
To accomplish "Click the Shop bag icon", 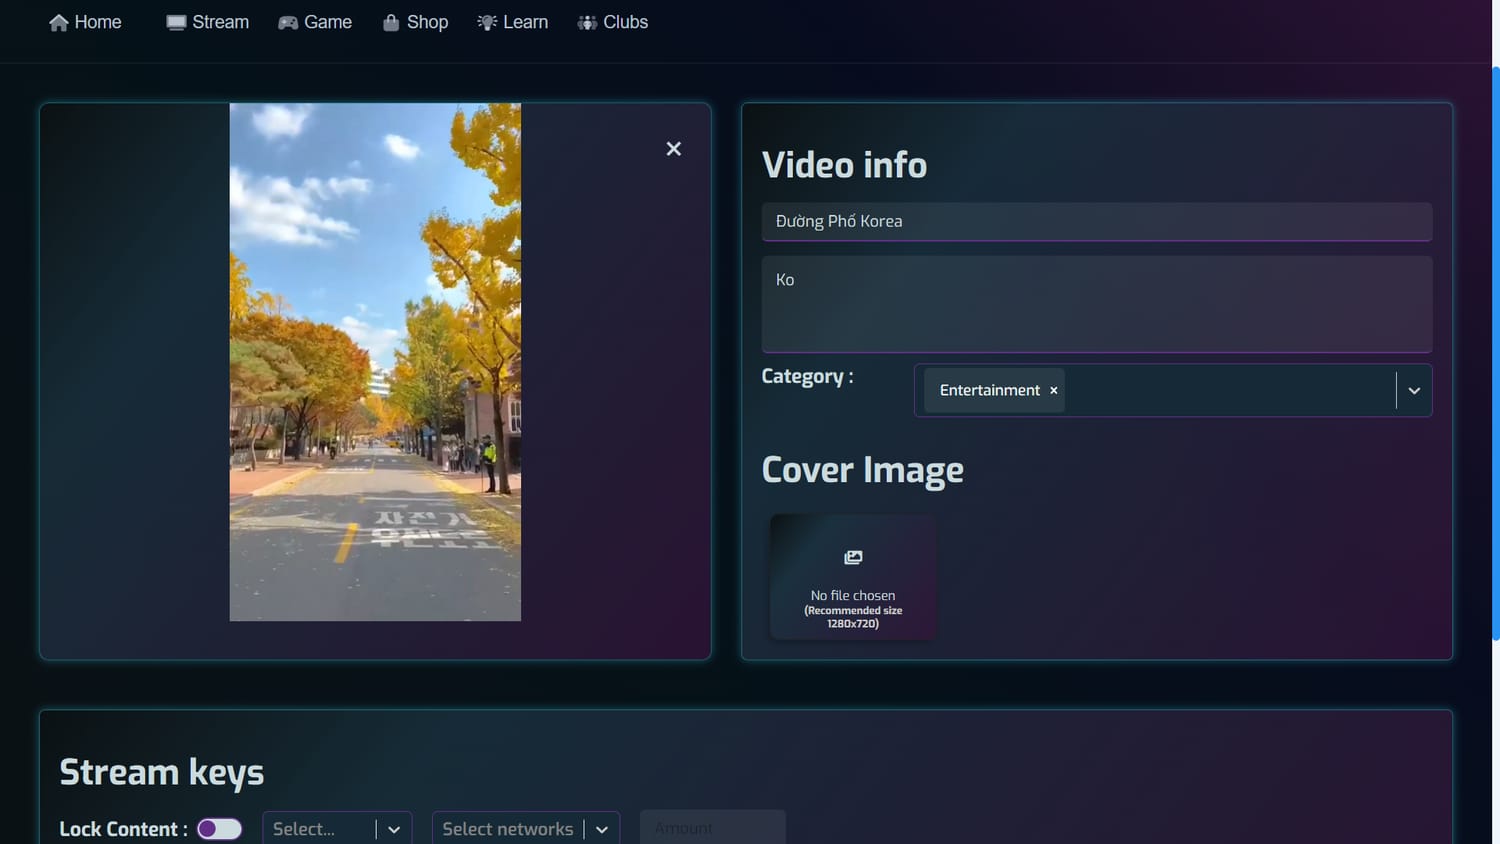I will click(391, 22).
